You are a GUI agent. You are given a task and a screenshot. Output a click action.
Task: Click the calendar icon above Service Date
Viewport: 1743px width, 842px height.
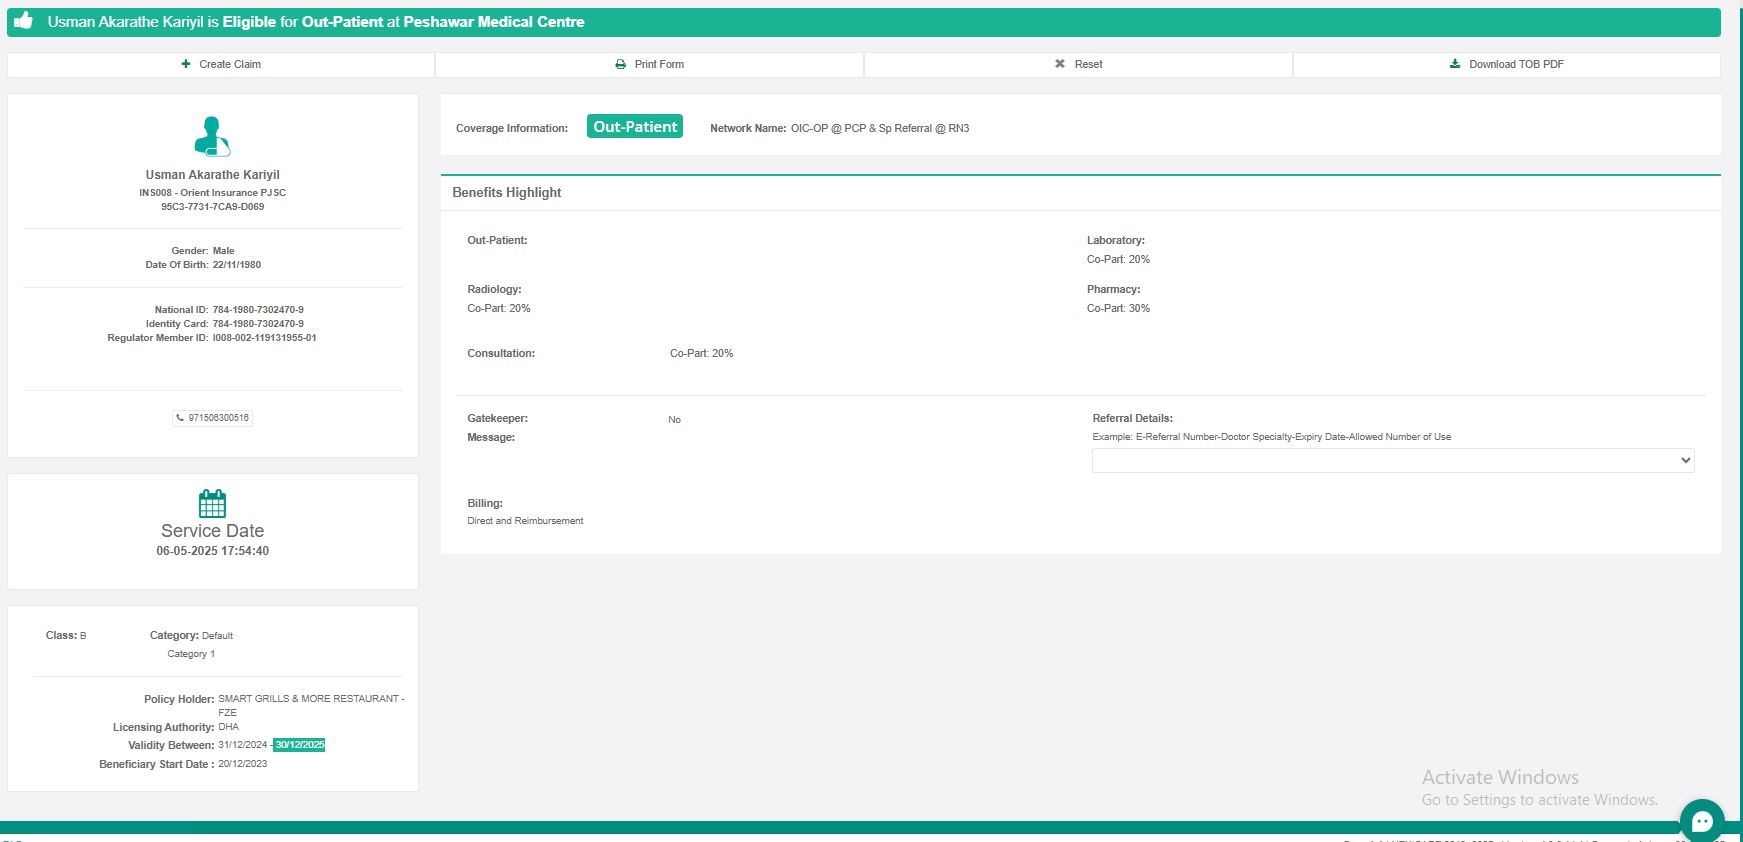[x=212, y=503]
